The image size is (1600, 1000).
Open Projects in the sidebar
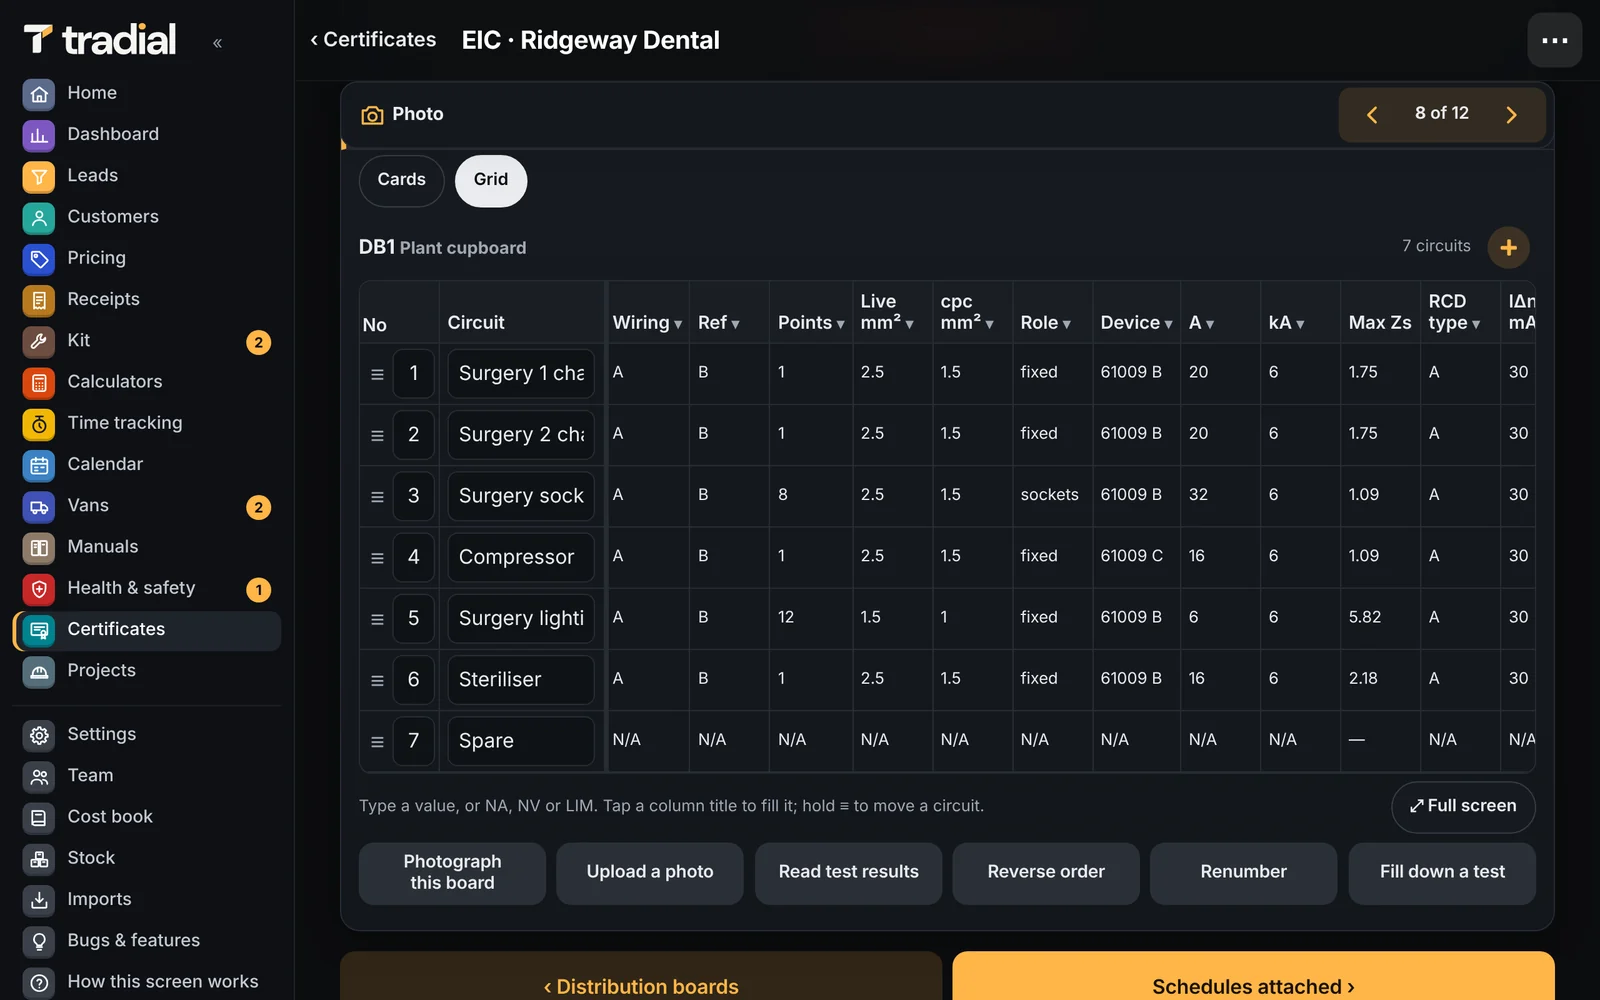point(146,671)
